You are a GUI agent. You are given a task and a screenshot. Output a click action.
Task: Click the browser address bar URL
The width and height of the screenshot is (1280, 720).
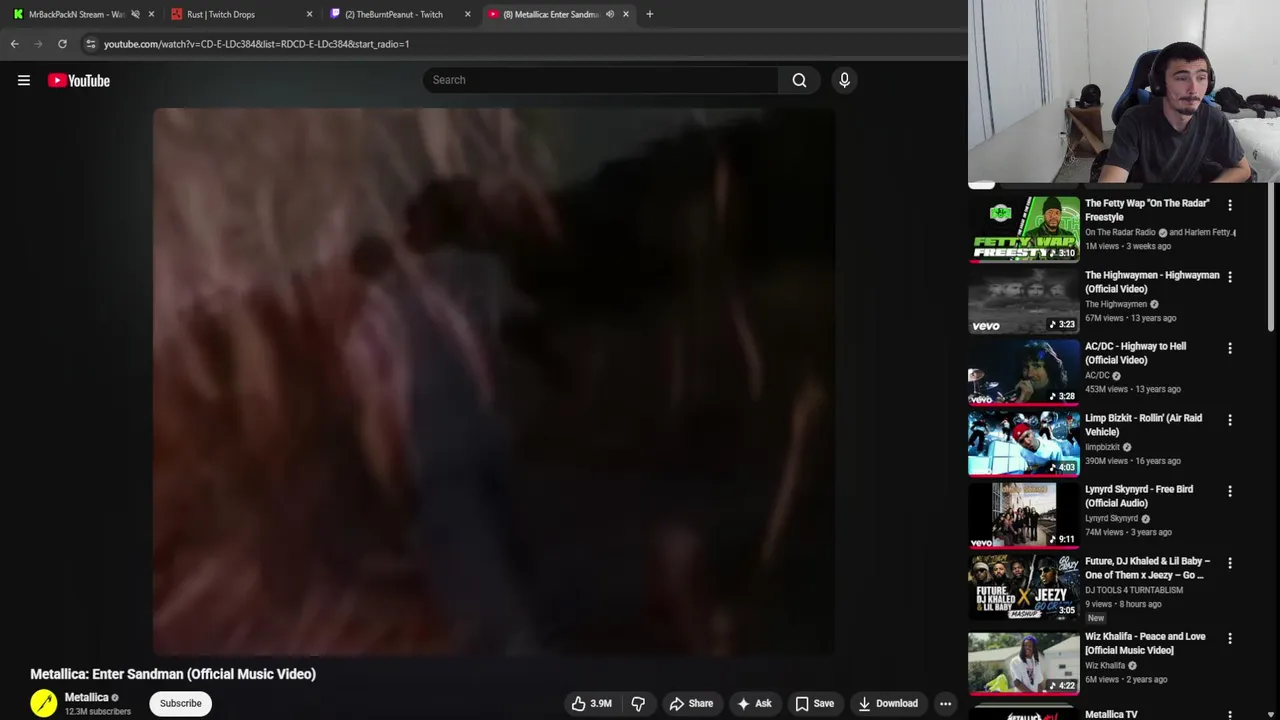pyautogui.click(x=256, y=44)
